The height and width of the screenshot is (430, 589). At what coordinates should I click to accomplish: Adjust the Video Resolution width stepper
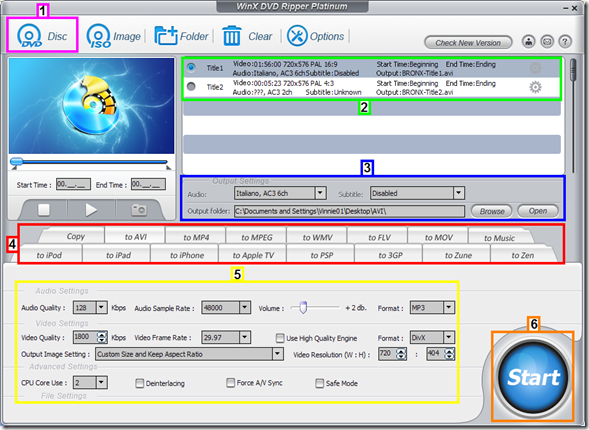pyautogui.click(x=401, y=353)
